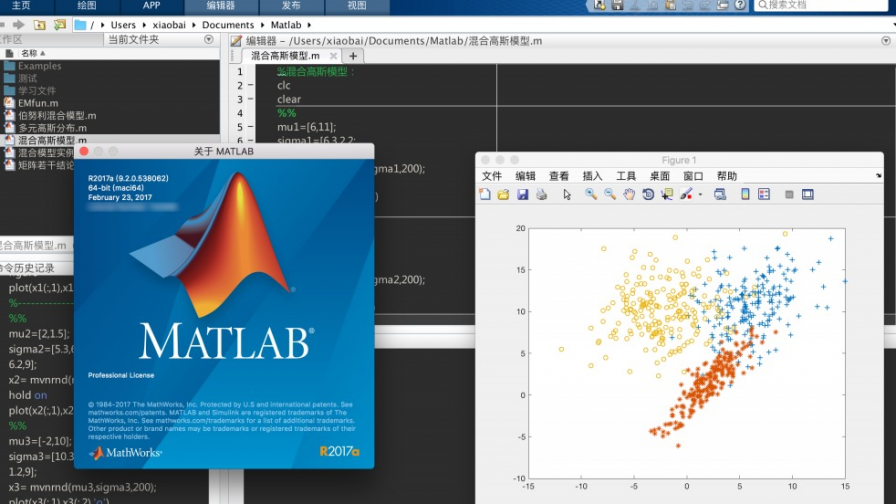
Task: Switch to the 视图 ribbon tab
Action: tap(357, 6)
